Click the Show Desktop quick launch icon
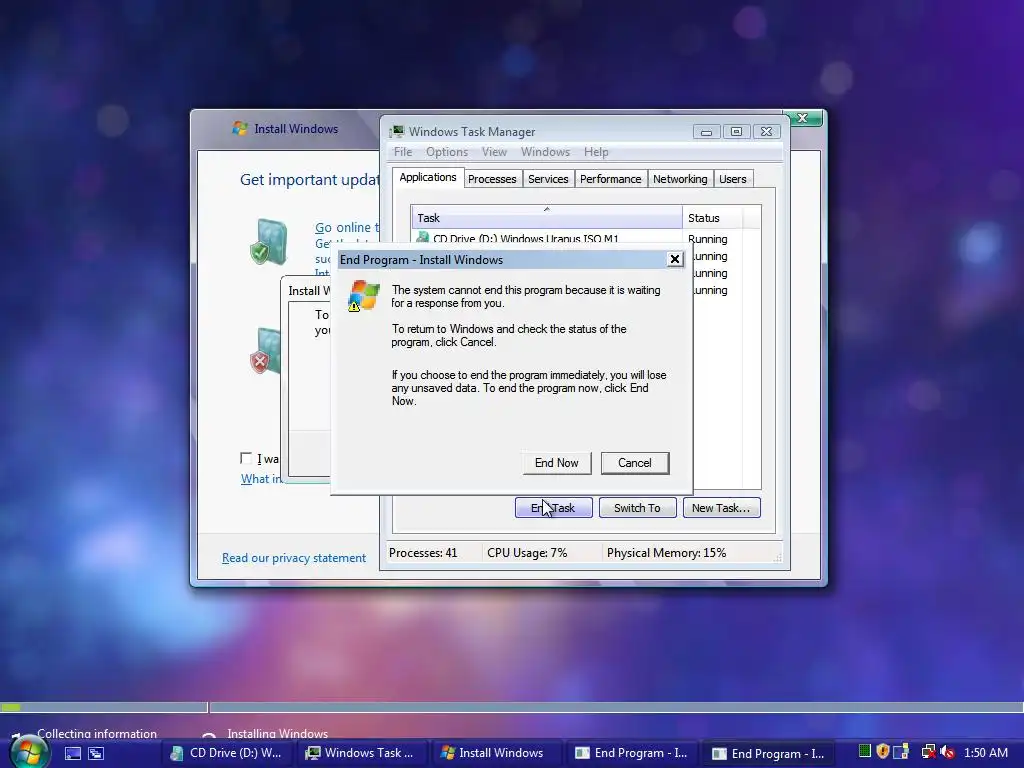The image size is (1024, 768). [x=72, y=753]
